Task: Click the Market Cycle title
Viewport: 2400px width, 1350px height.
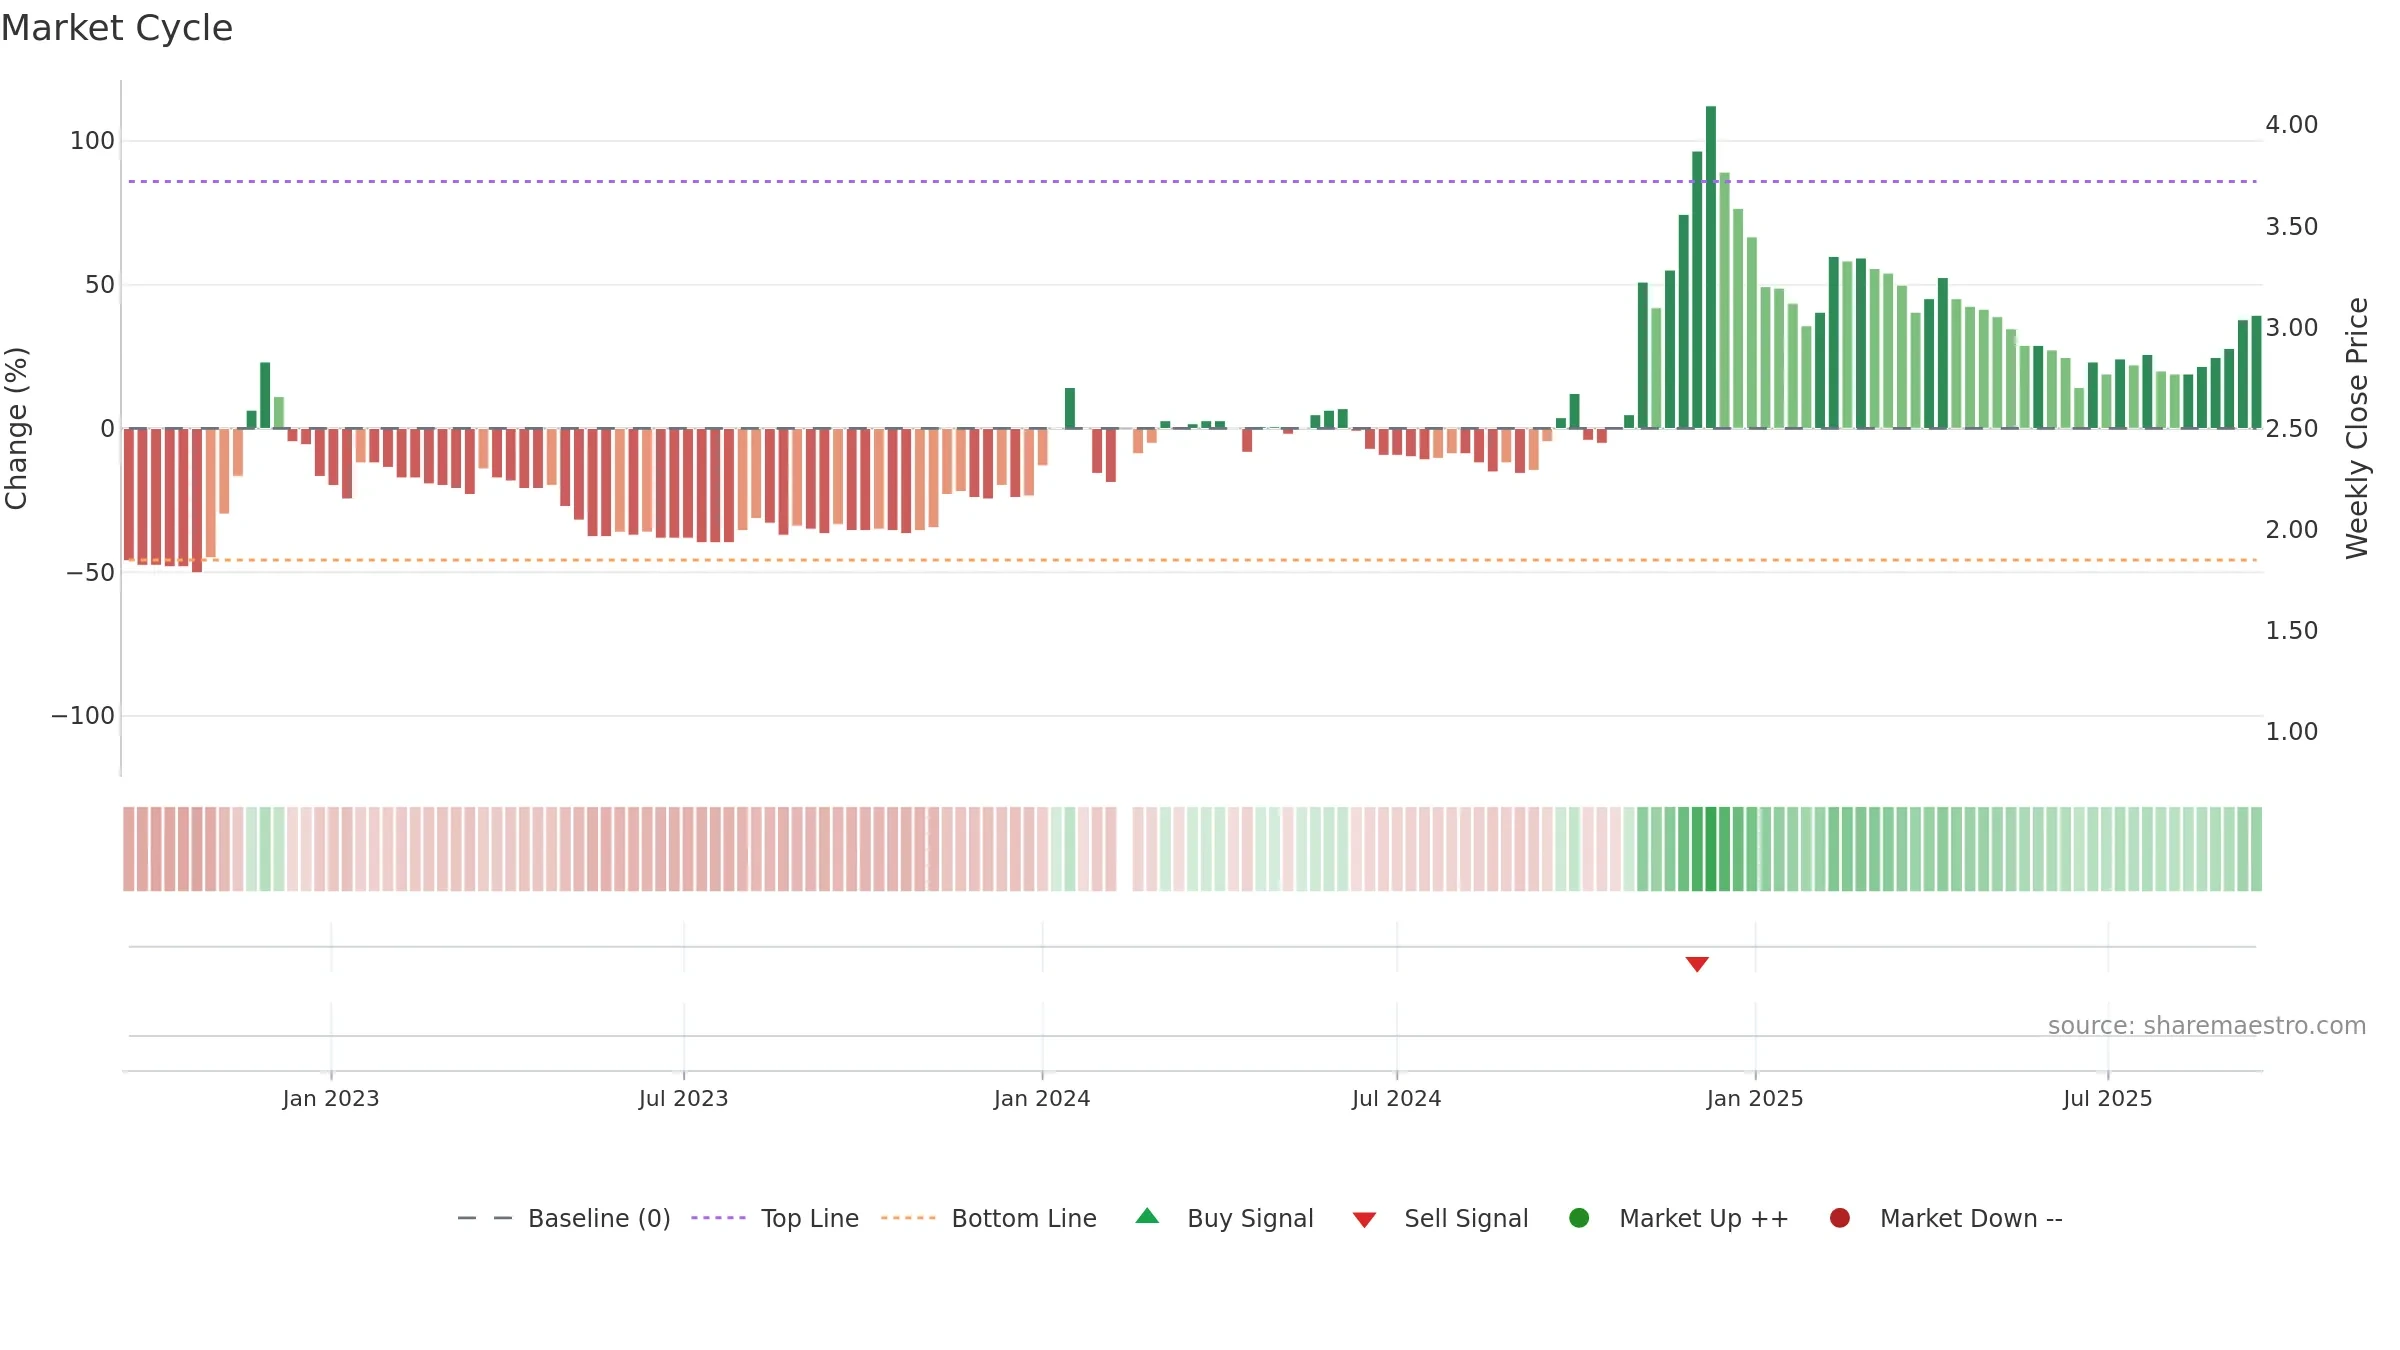Action: coord(117,28)
